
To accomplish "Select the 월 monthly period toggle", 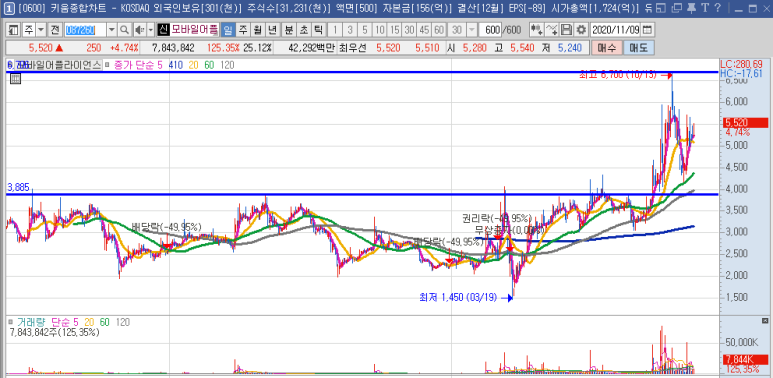I will 257,30.
